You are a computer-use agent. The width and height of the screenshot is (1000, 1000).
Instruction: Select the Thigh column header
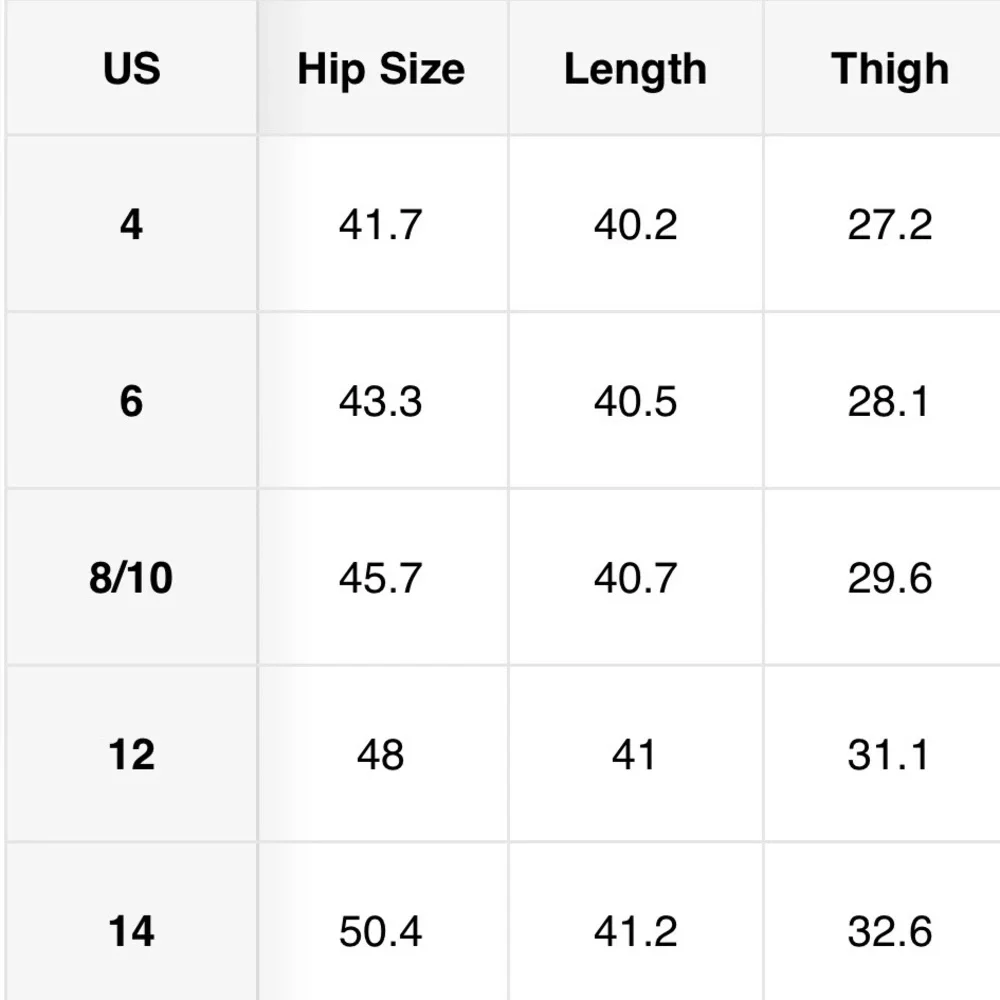(890, 70)
